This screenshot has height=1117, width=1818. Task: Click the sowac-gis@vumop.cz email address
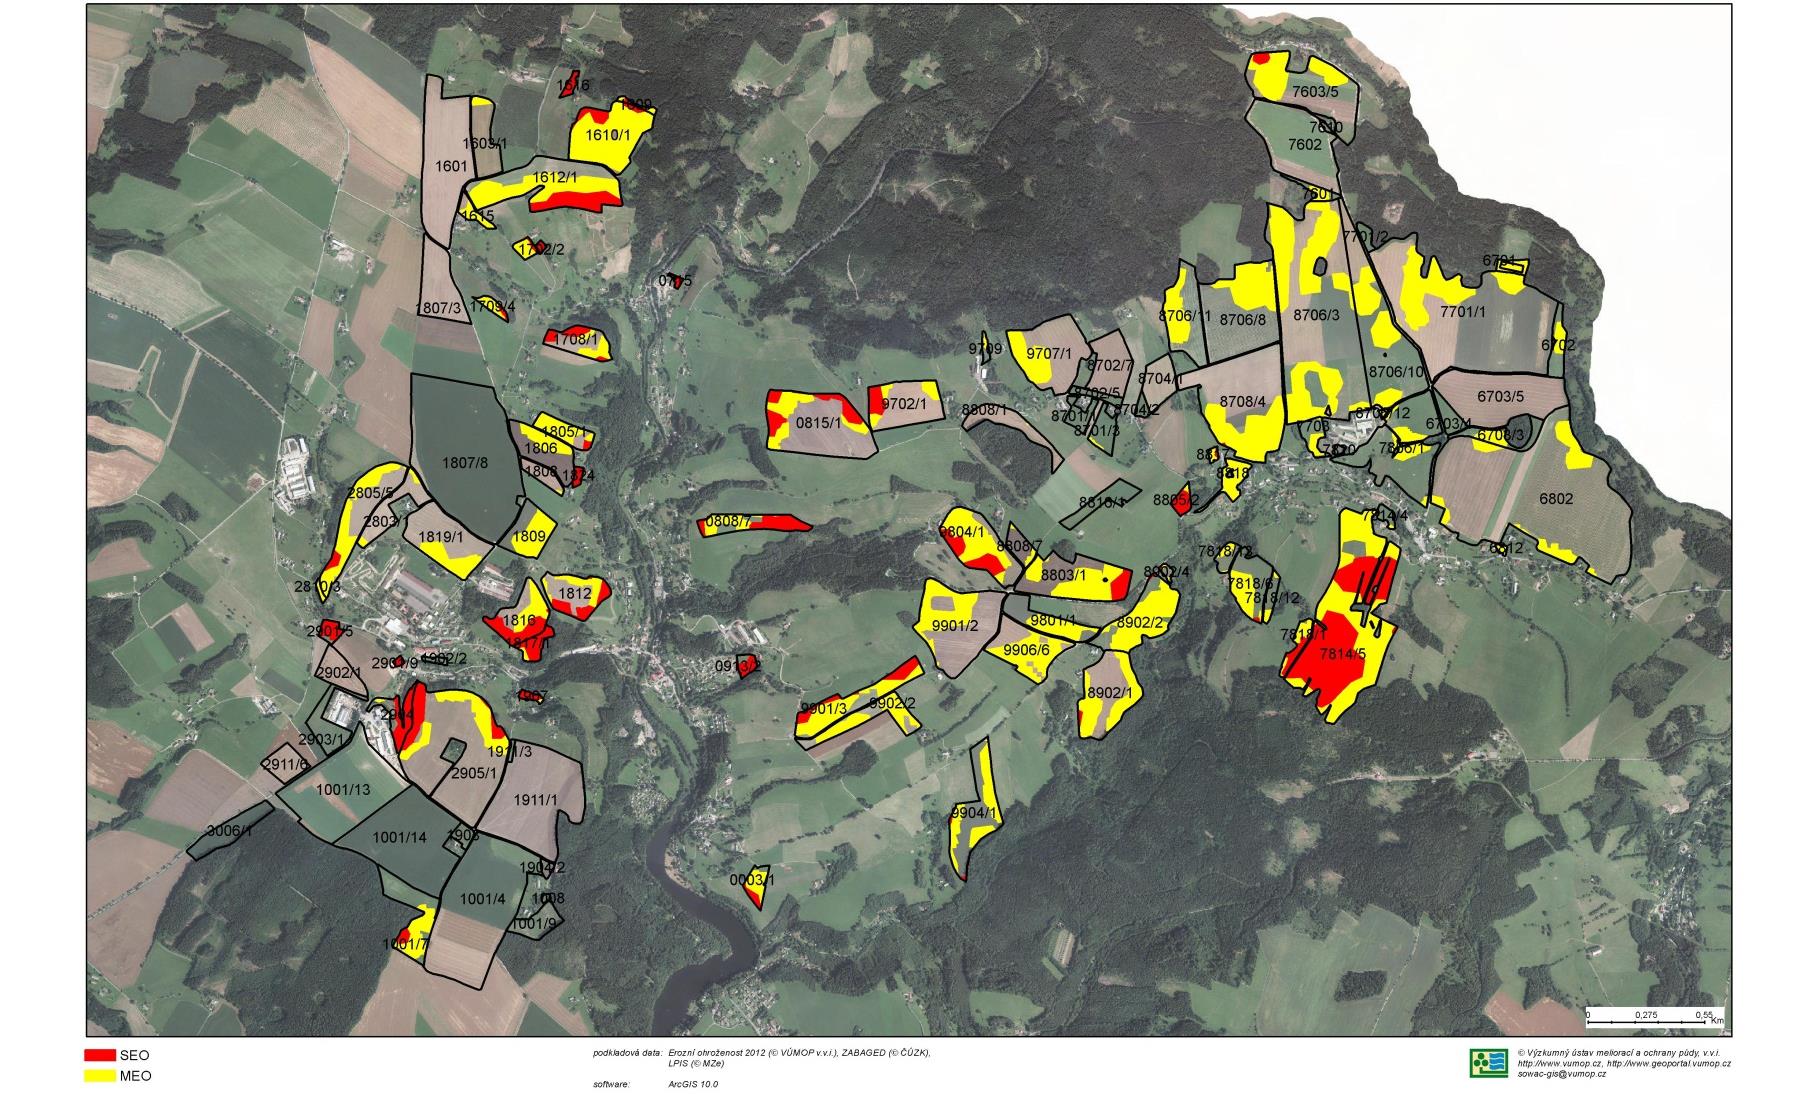[x=1562, y=1073]
